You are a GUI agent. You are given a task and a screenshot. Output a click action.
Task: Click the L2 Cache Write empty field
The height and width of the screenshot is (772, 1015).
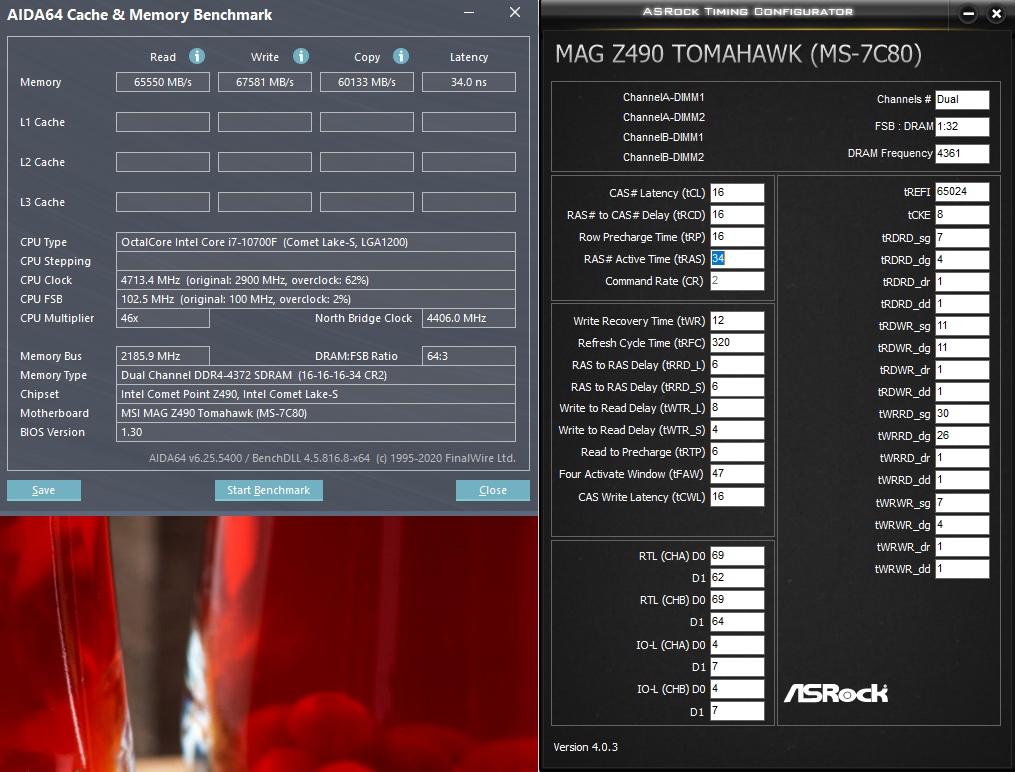coord(265,162)
